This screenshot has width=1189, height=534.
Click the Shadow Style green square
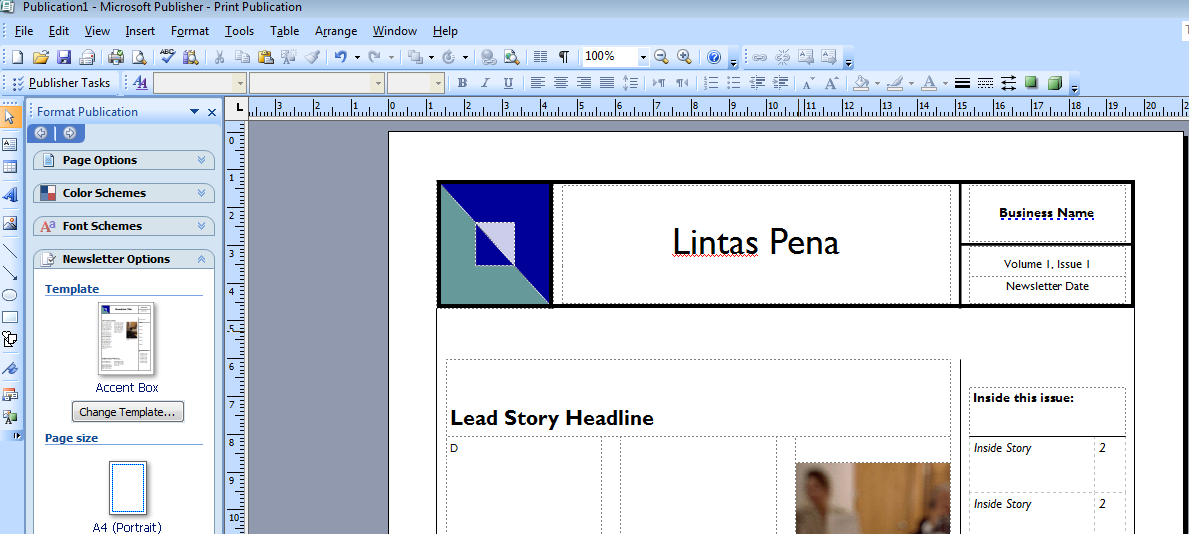pyautogui.click(x=1031, y=83)
